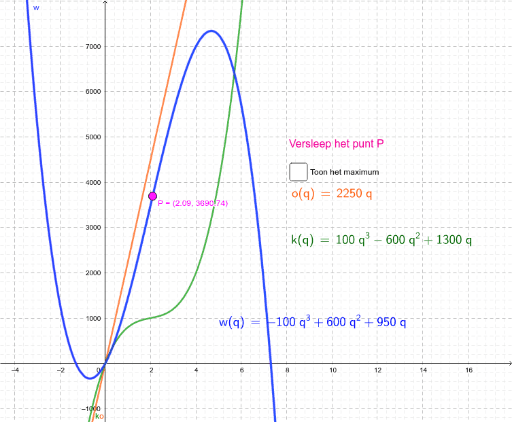Click the -1000 label on y-axis
The image size is (512, 422).
(x=91, y=409)
